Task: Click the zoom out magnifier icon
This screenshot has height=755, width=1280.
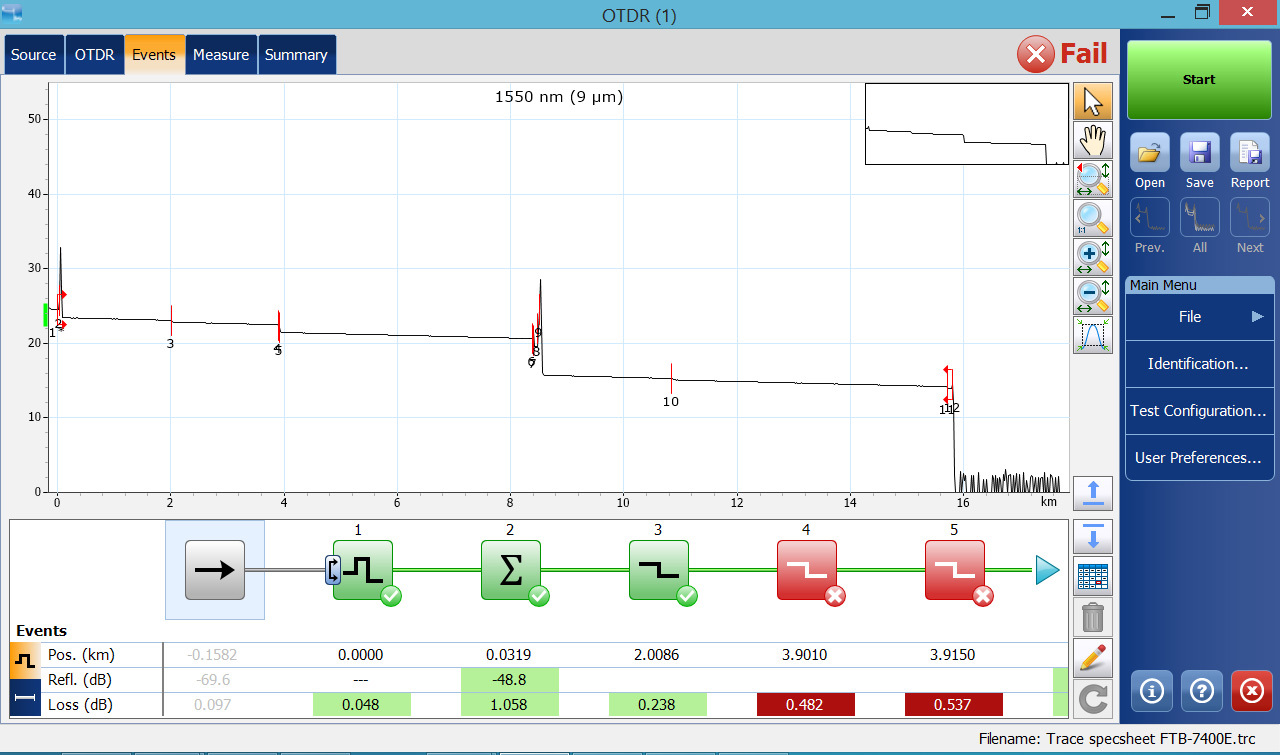Action: point(1092,296)
